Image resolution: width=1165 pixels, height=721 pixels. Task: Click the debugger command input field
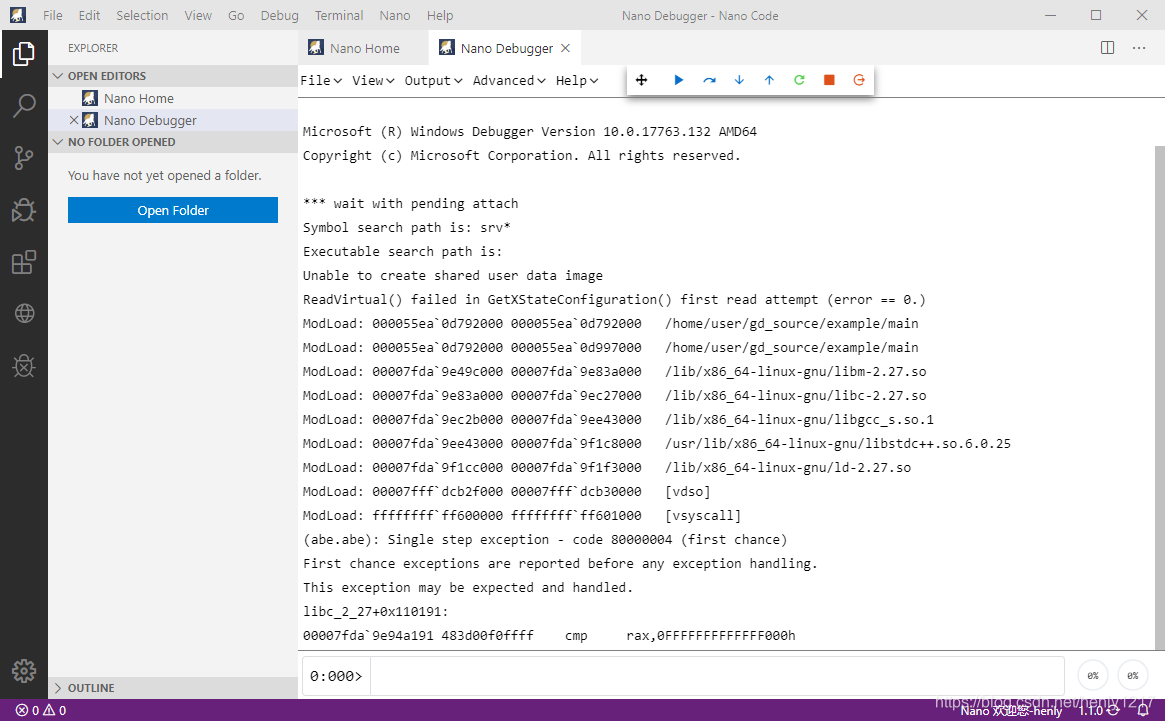[x=717, y=676]
